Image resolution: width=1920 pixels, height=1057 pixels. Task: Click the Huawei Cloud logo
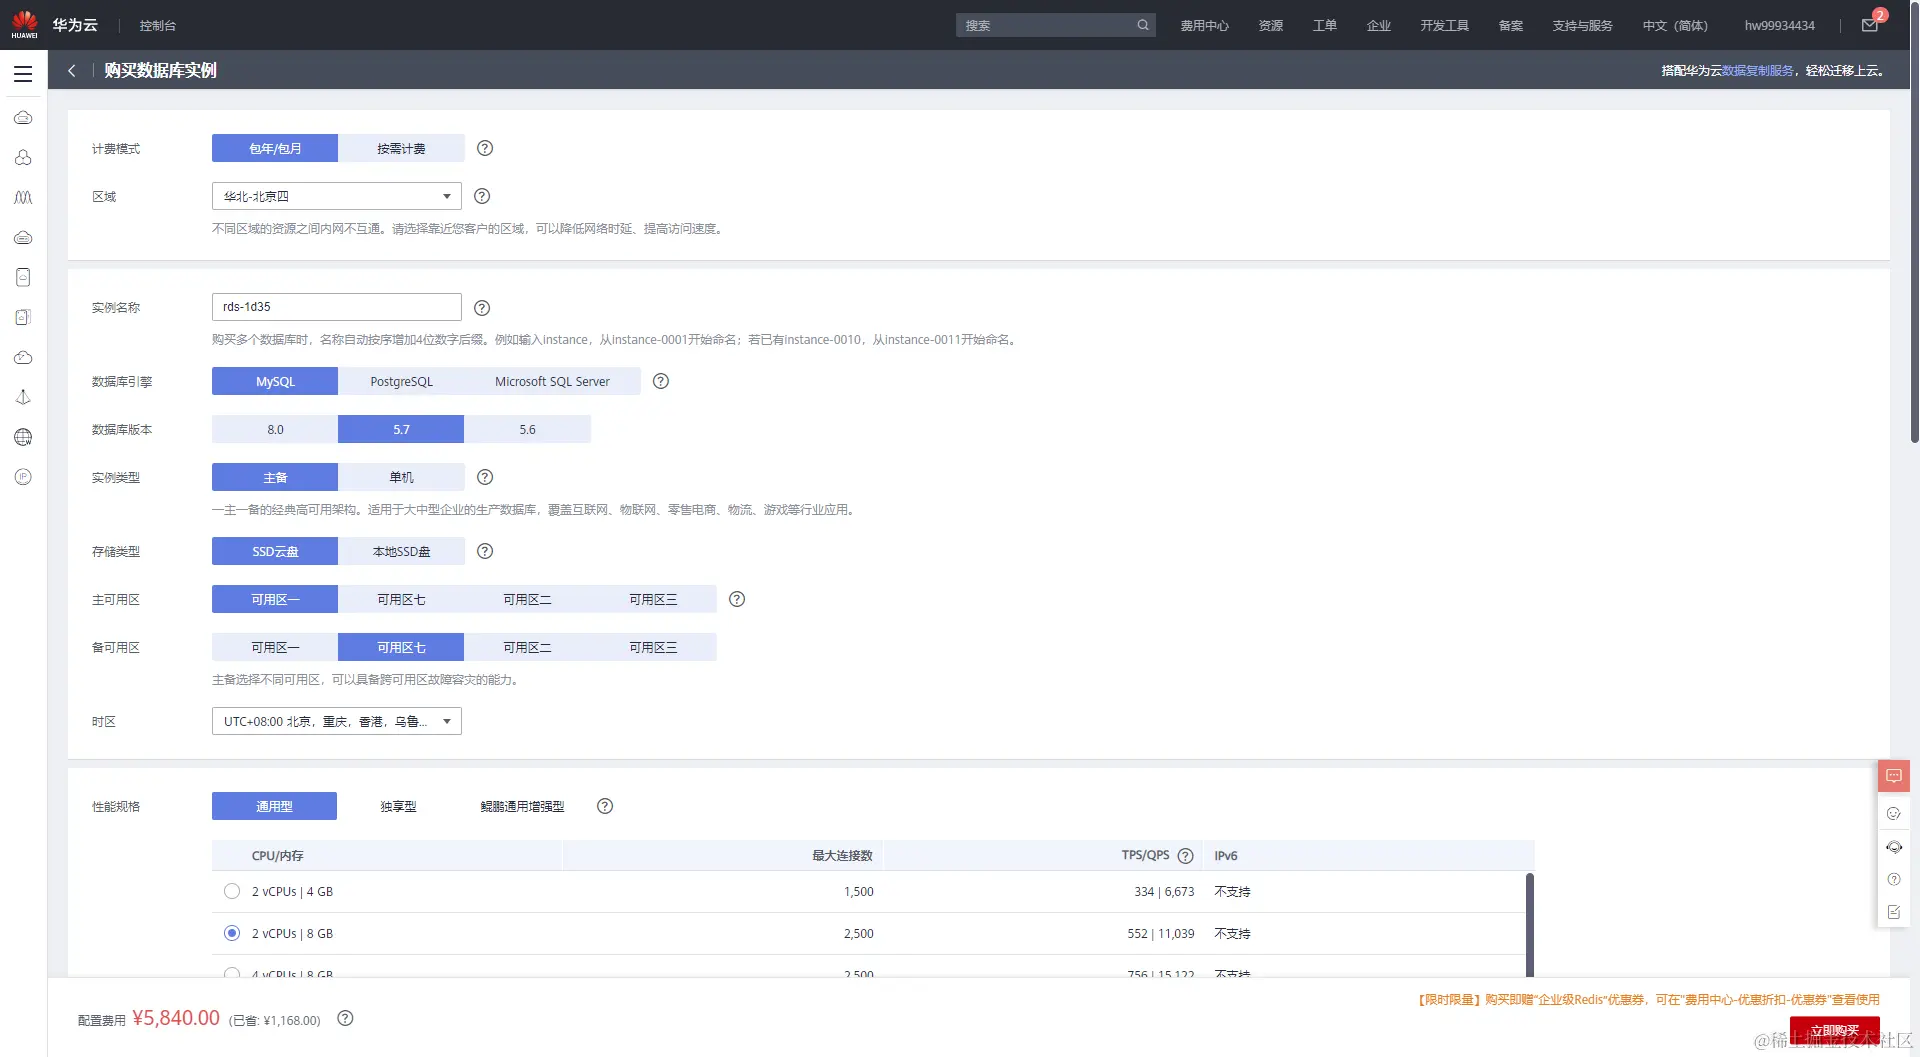24,24
